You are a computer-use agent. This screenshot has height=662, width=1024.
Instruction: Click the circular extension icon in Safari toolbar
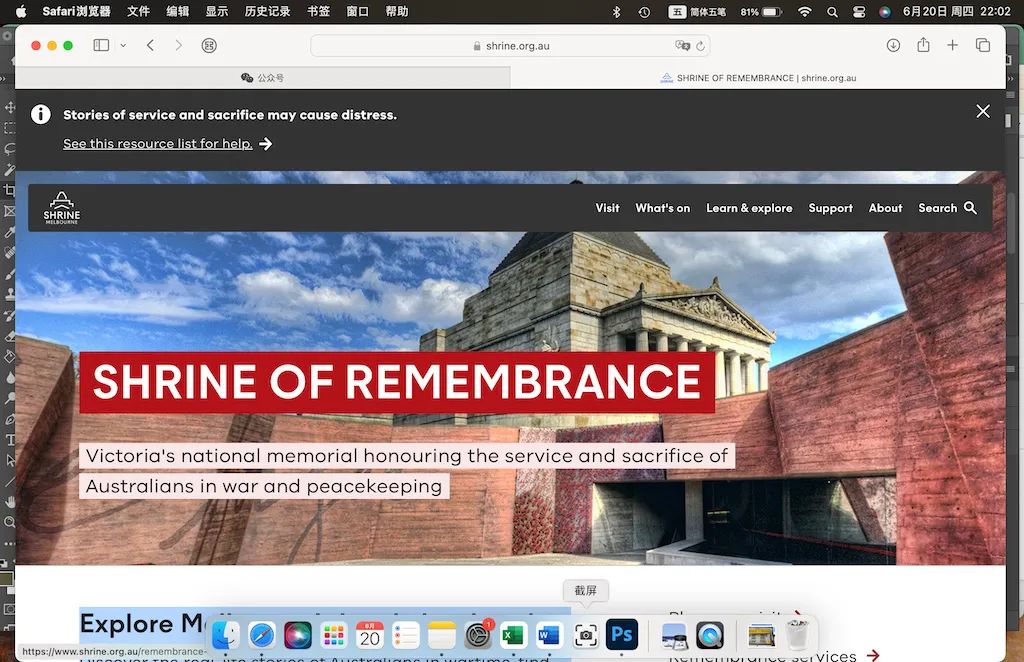(209, 46)
